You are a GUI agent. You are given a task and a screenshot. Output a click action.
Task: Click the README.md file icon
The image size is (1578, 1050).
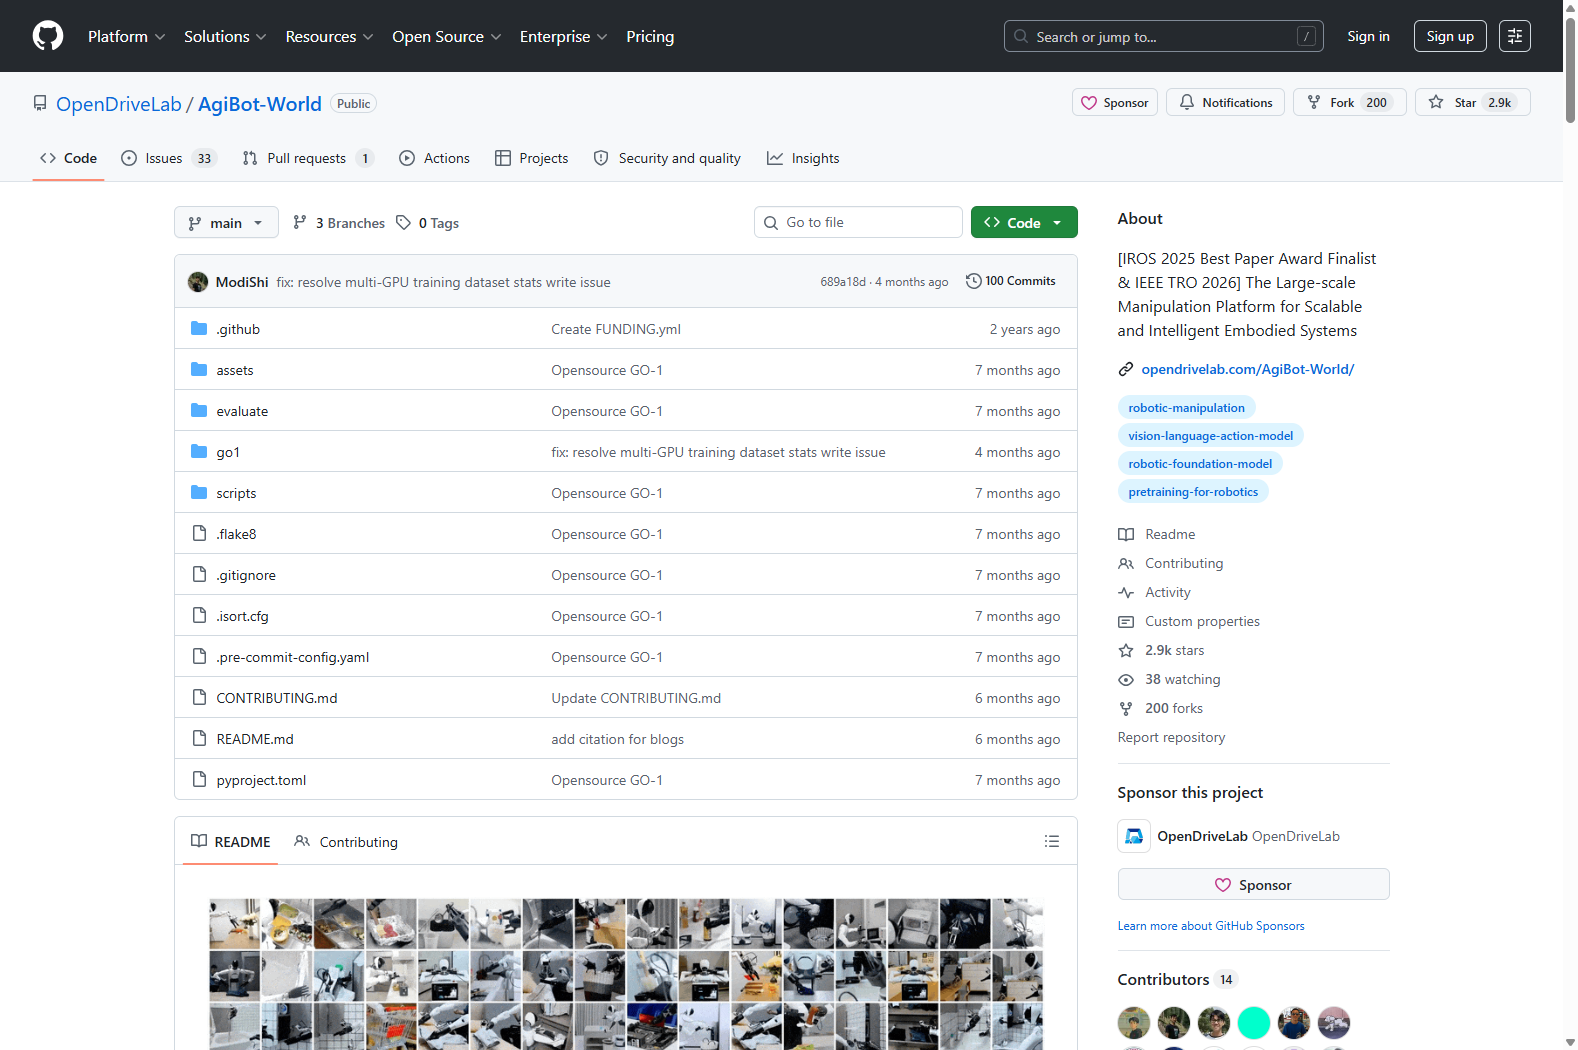tap(199, 739)
